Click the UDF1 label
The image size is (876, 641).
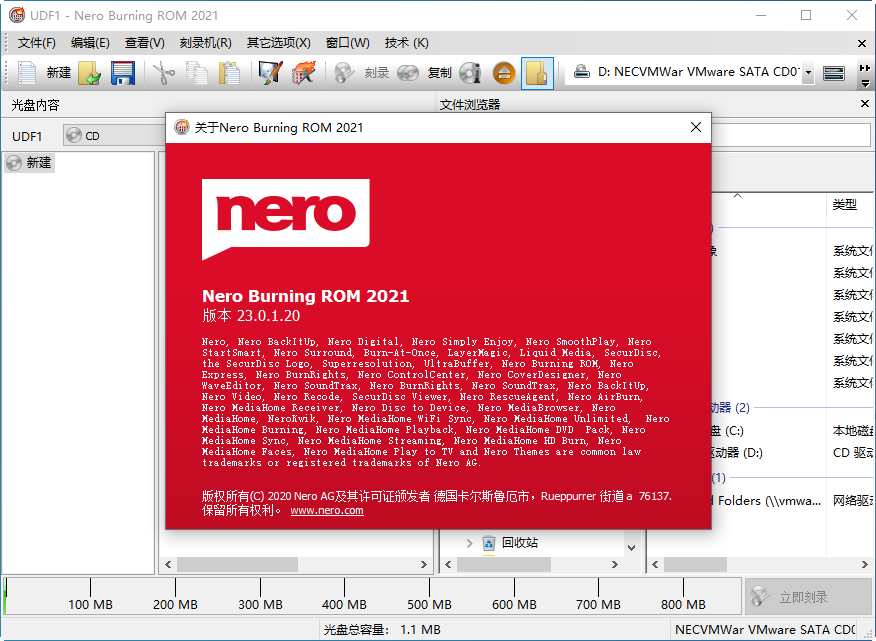27,136
